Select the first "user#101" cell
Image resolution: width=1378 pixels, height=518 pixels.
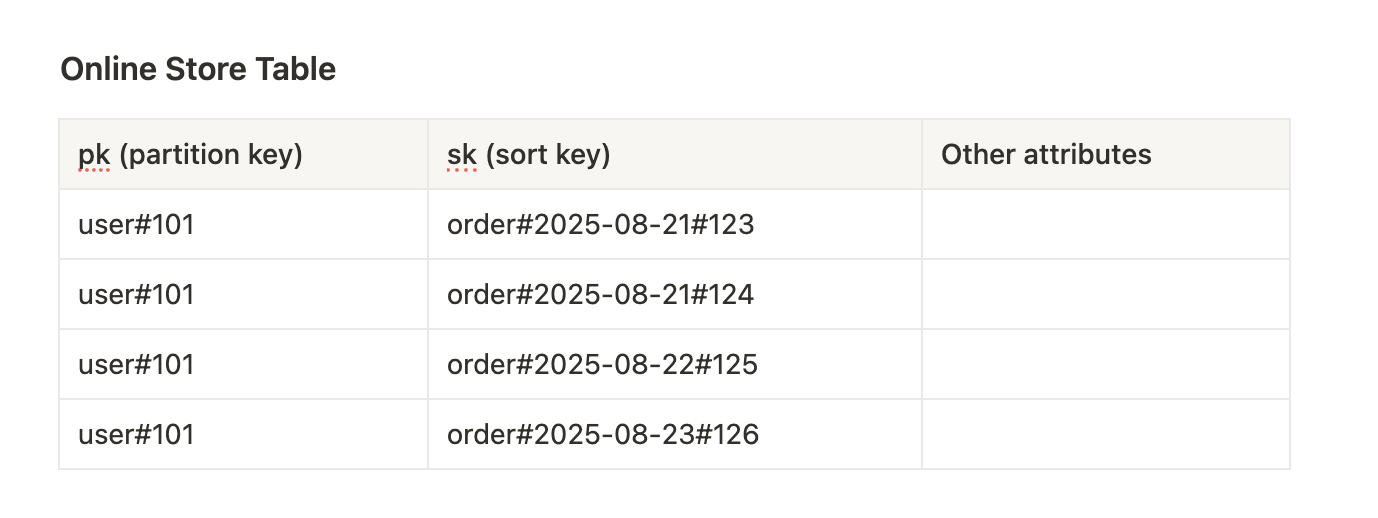click(244, 224)
